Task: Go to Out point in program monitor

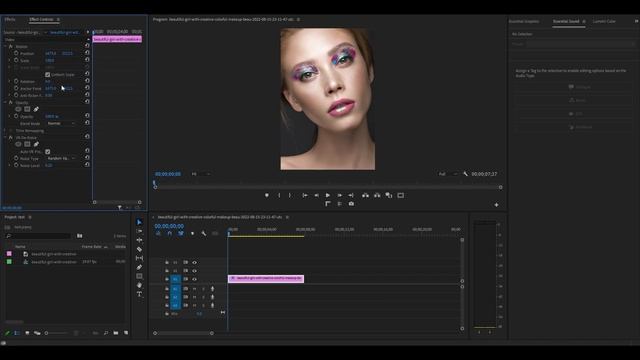Action: pos(351,196)
